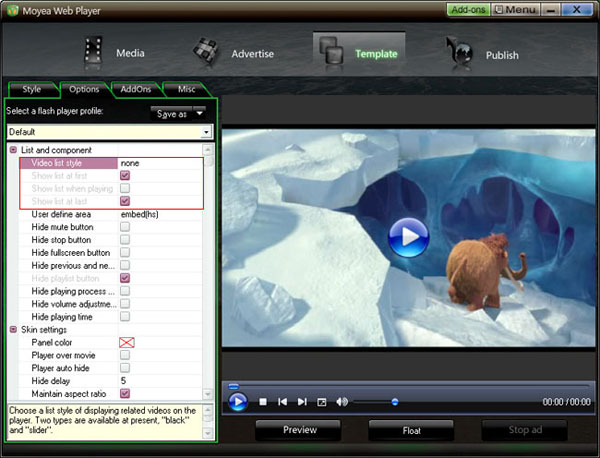Viewport: 600px width, 458px height.
Task: Open the Save as dropdown arrow
Action: coord(199,113)
